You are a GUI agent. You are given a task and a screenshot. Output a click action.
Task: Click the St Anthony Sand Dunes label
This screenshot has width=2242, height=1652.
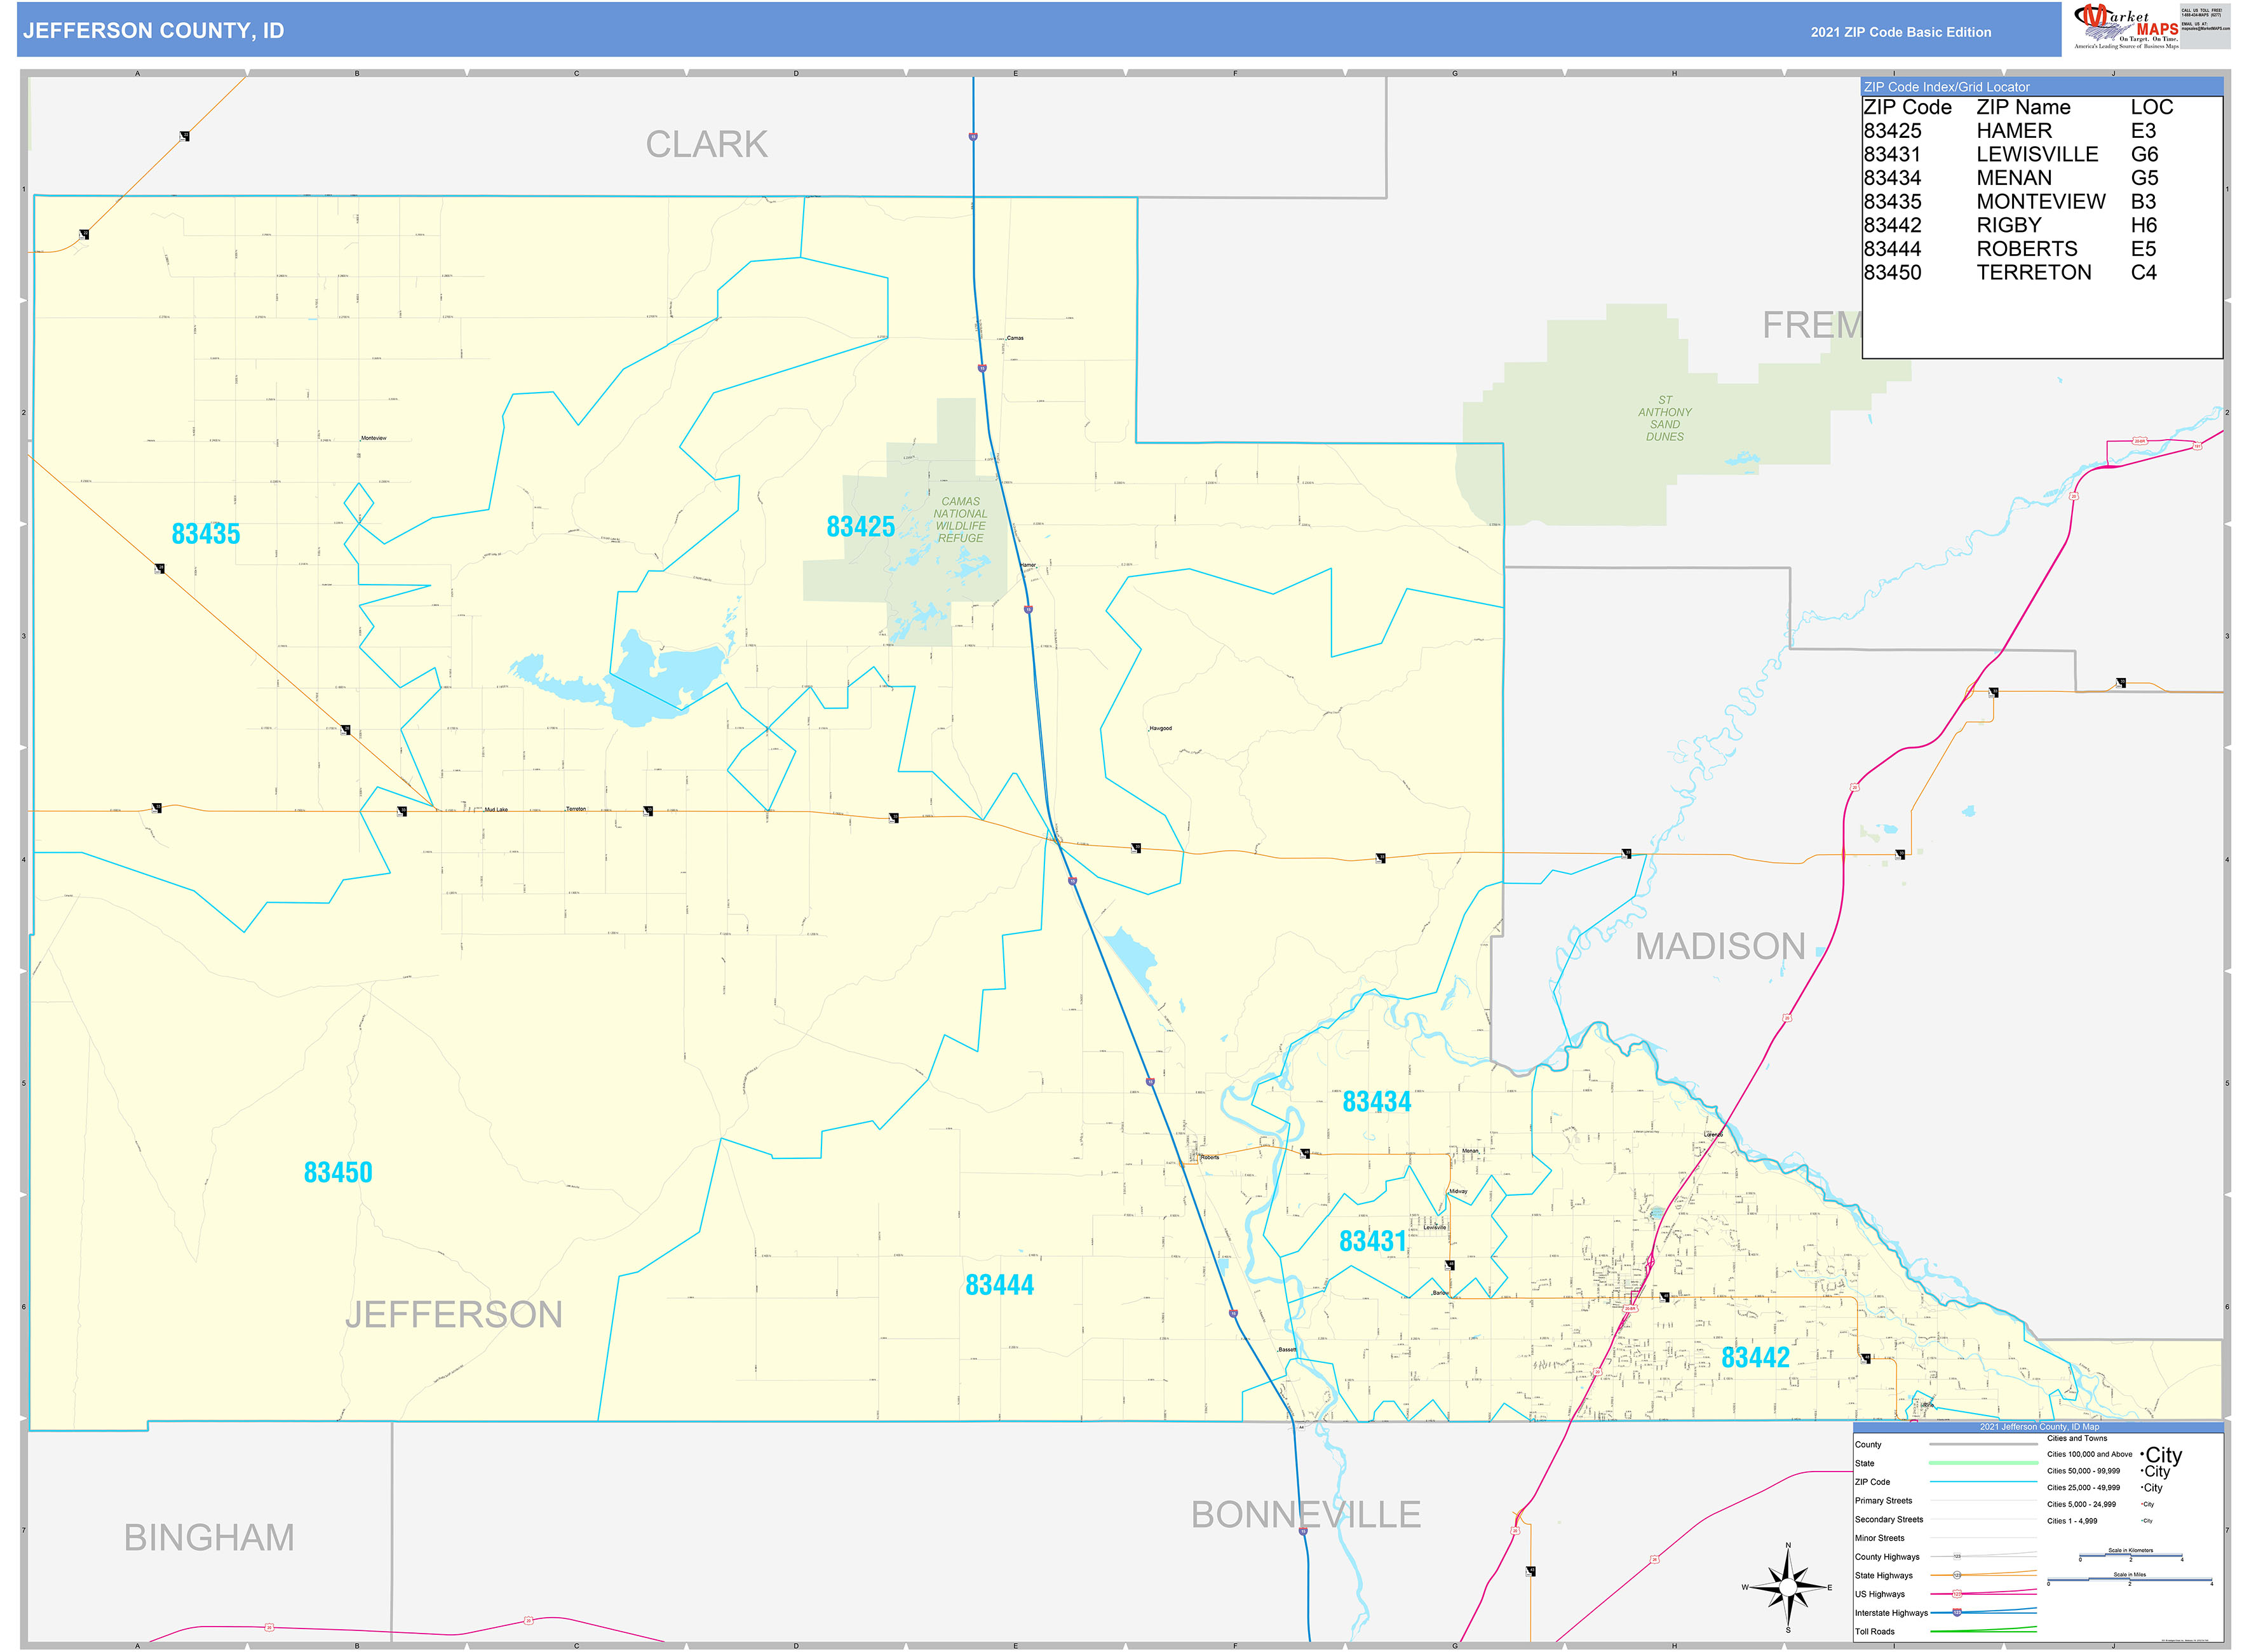1665,418
